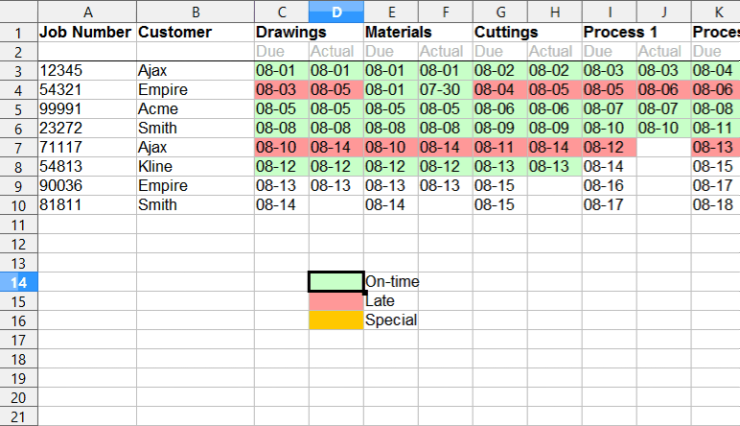The width and height of the screenshot is (740, 426).
Task: Select the orange Special color cell
Action: 336,320
